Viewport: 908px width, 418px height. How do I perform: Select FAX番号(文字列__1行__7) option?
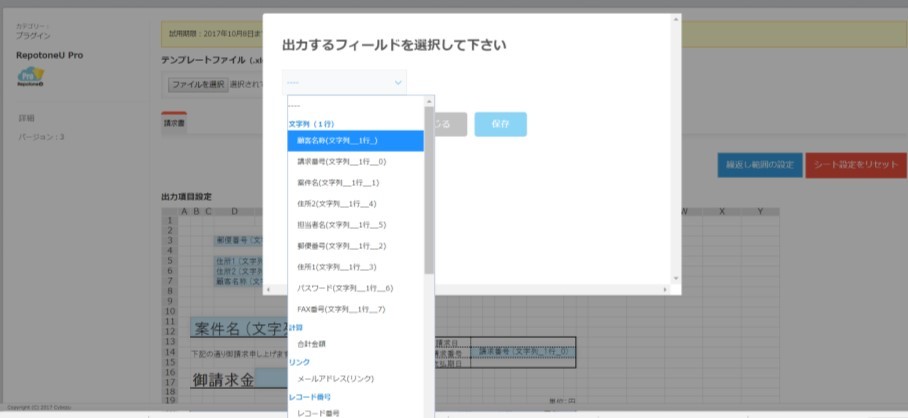pyautogui.click(x=356, y=309)
